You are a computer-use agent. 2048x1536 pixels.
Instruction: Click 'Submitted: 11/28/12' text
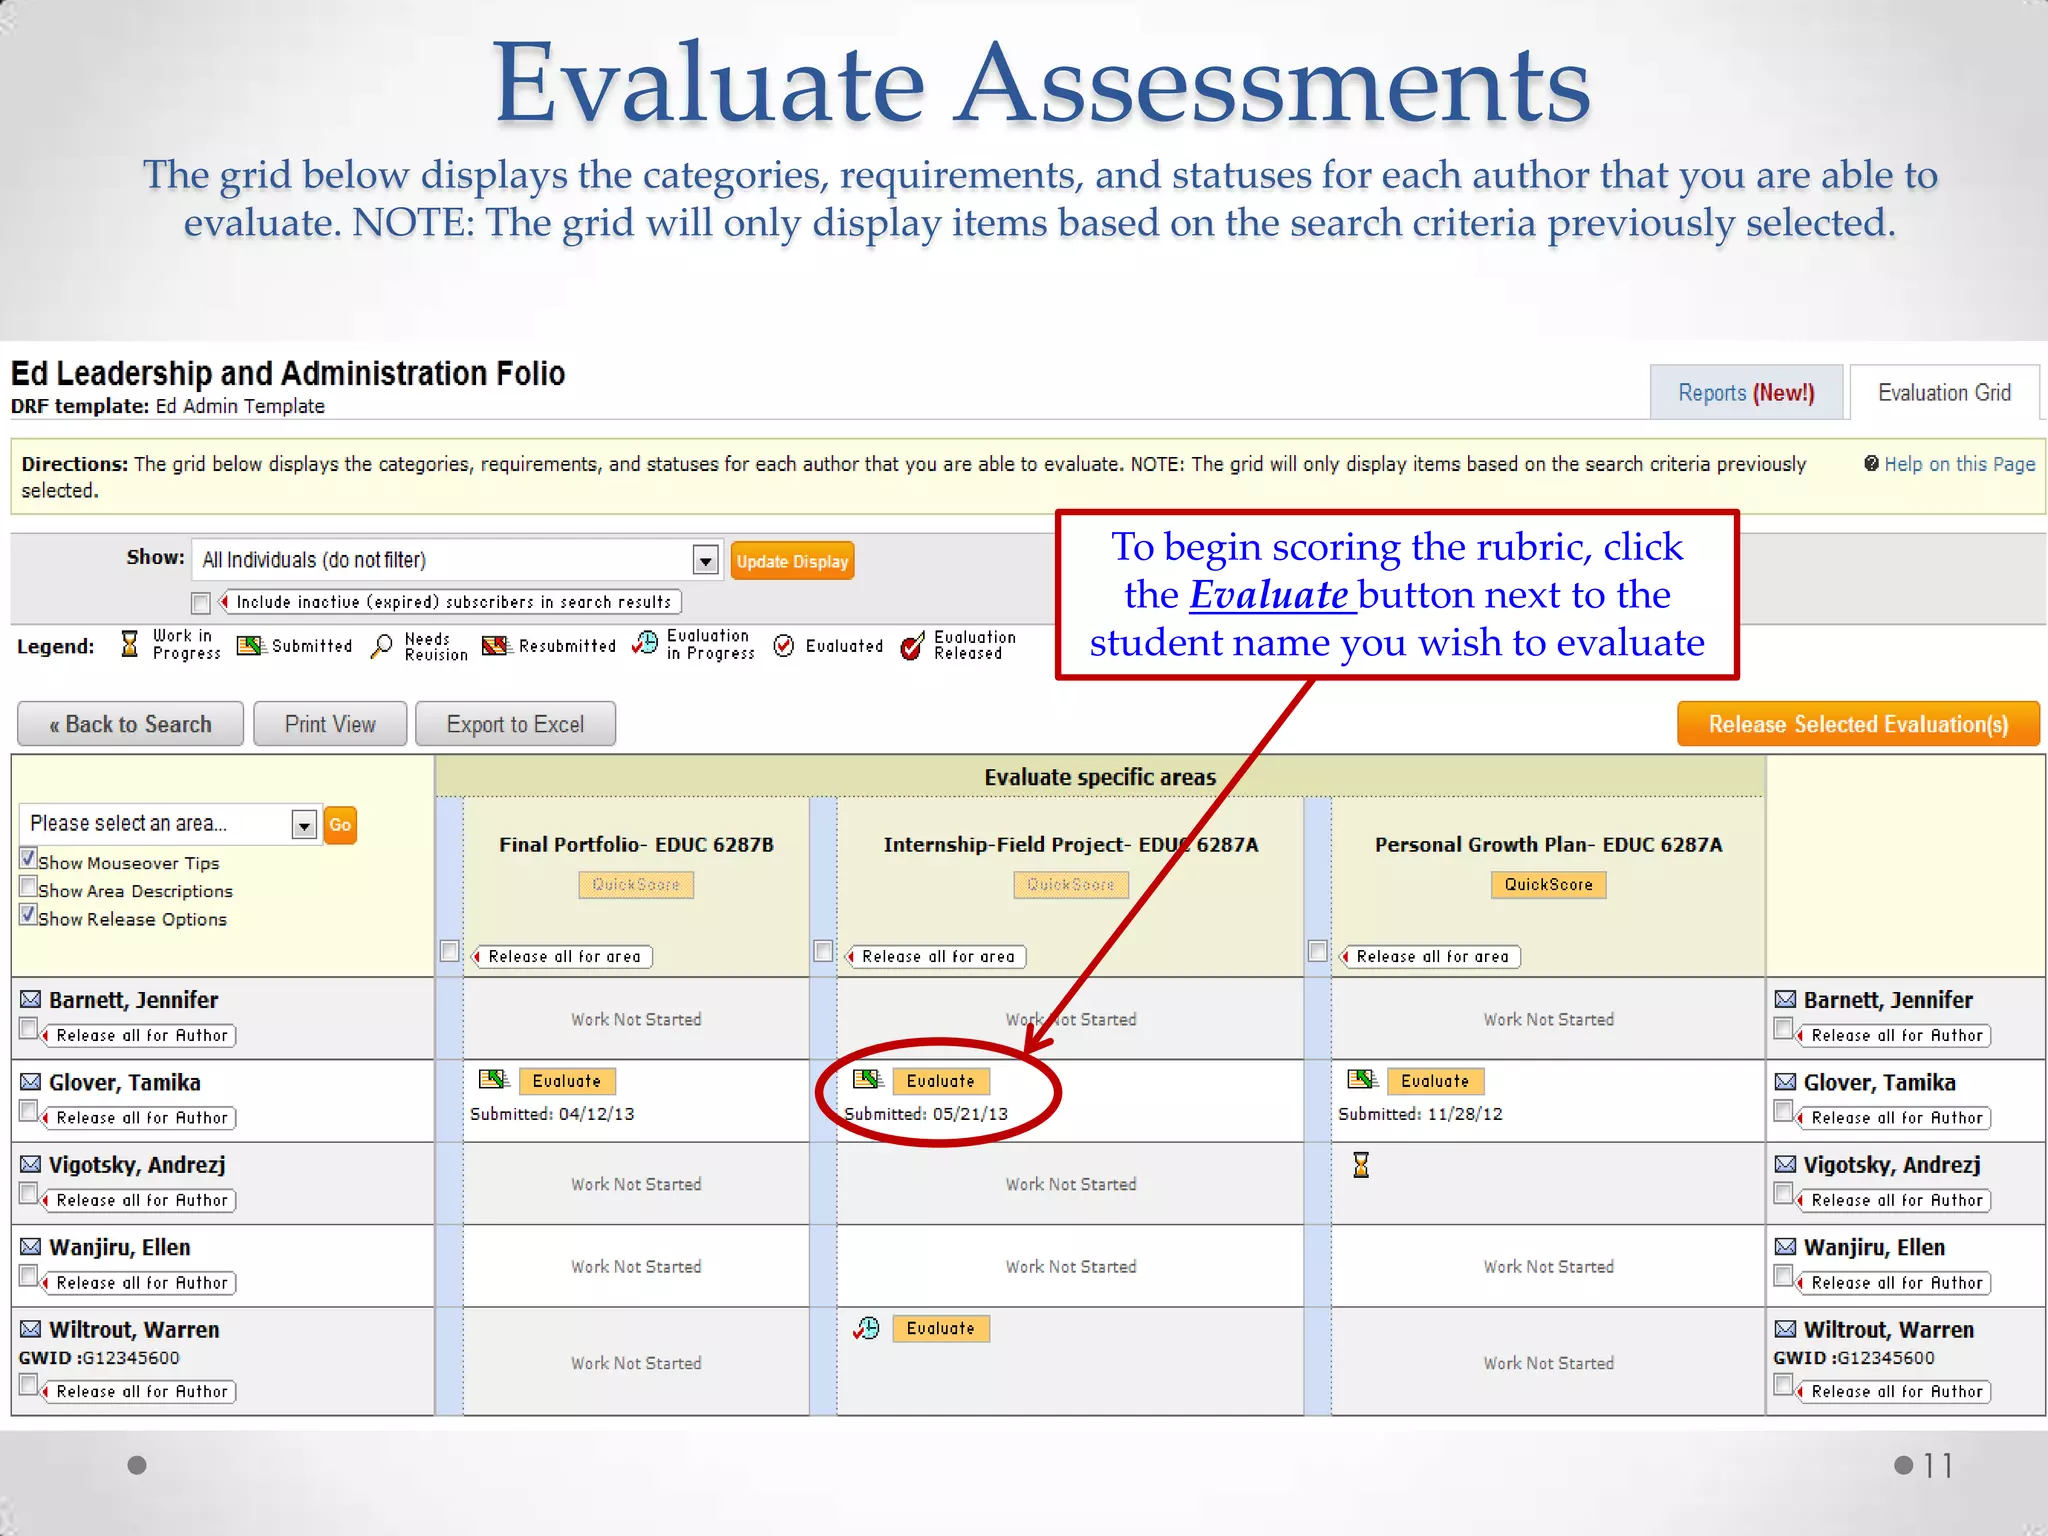[x=1420, y=1114]
